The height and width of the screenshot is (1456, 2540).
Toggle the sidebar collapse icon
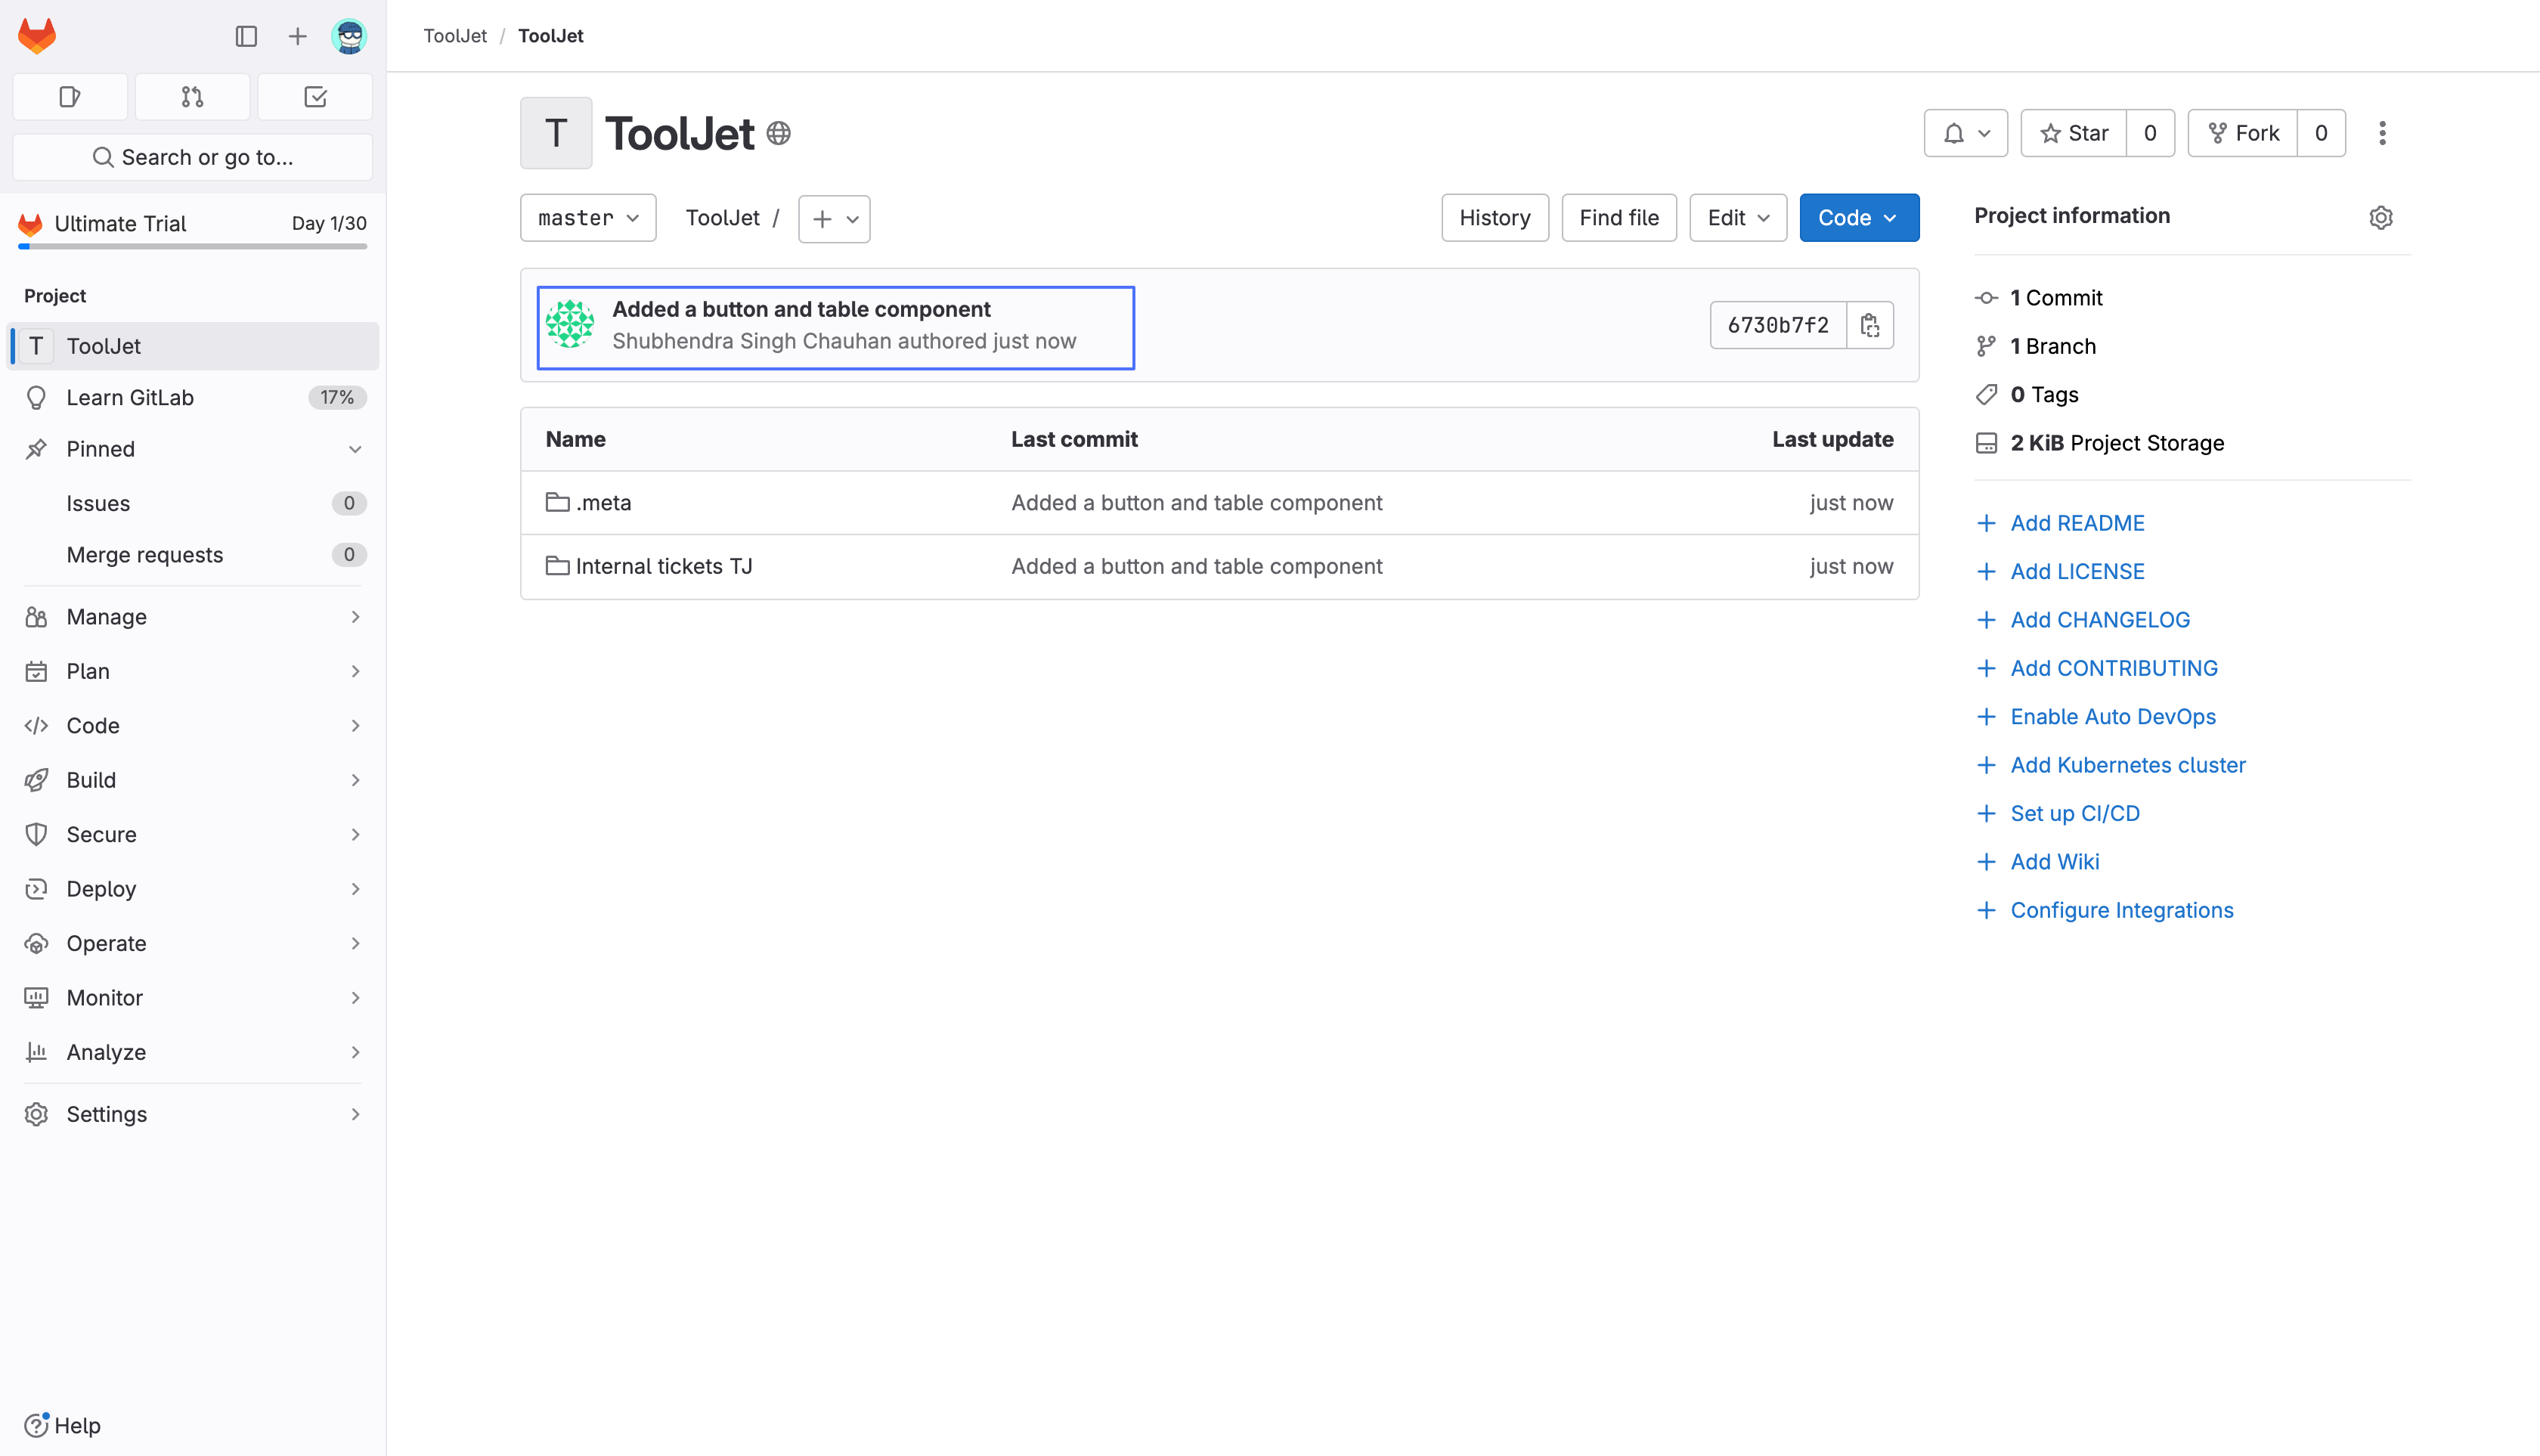coord(246,37)
